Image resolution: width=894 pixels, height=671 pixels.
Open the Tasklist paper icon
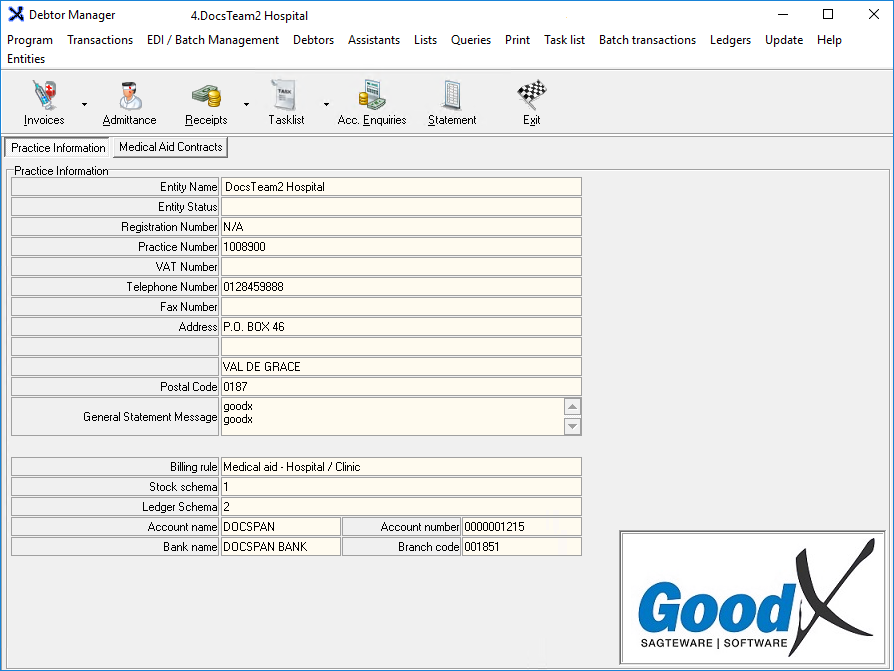click(283, 95)
